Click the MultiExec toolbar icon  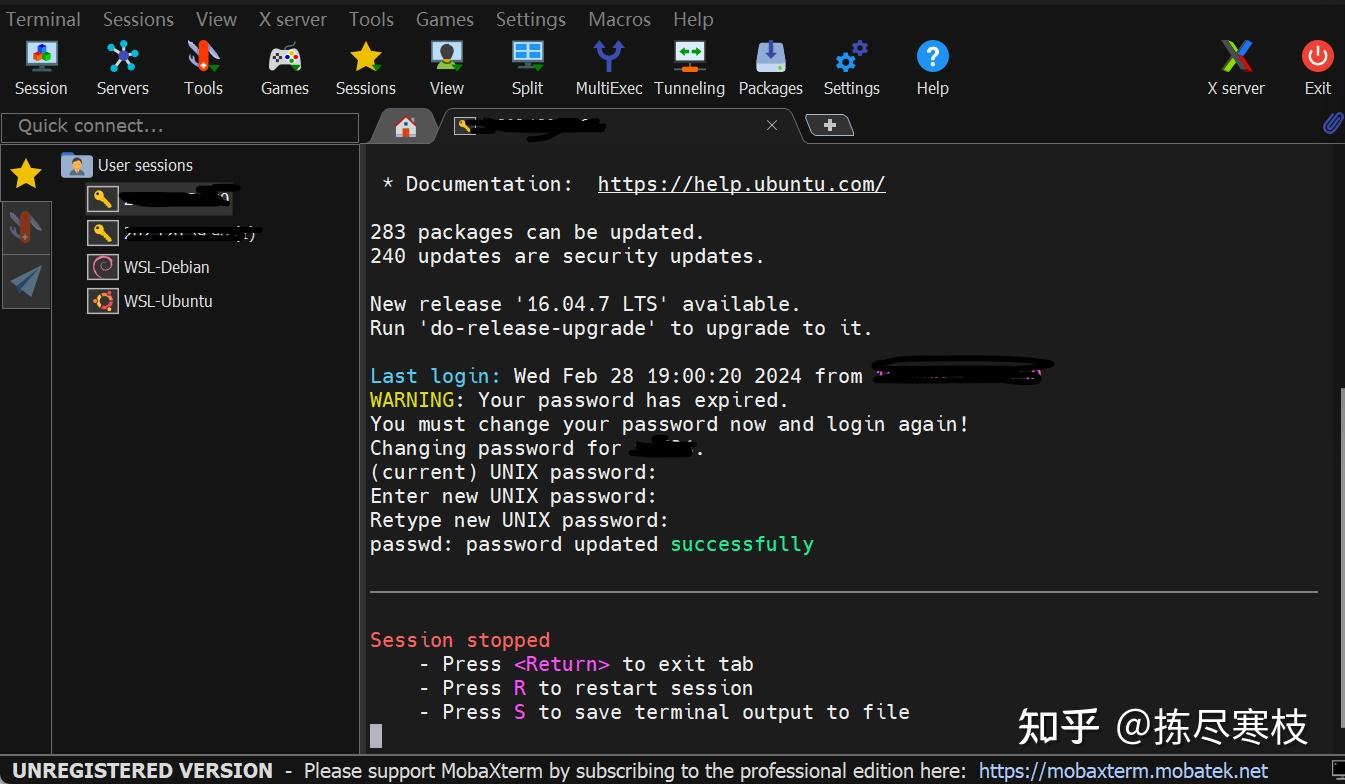608,60
